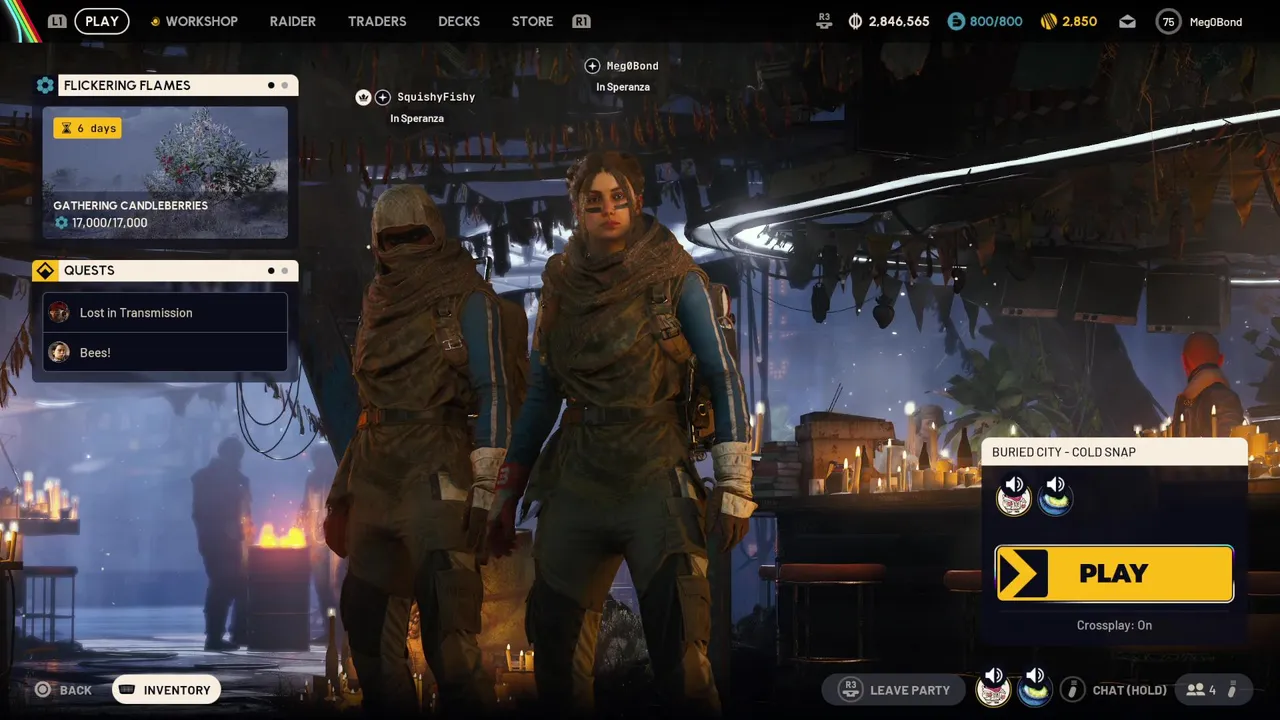Click the plus icon beside Meg0Bond nameplate
Screen dimensions: 1280x720
click(592, 66)
